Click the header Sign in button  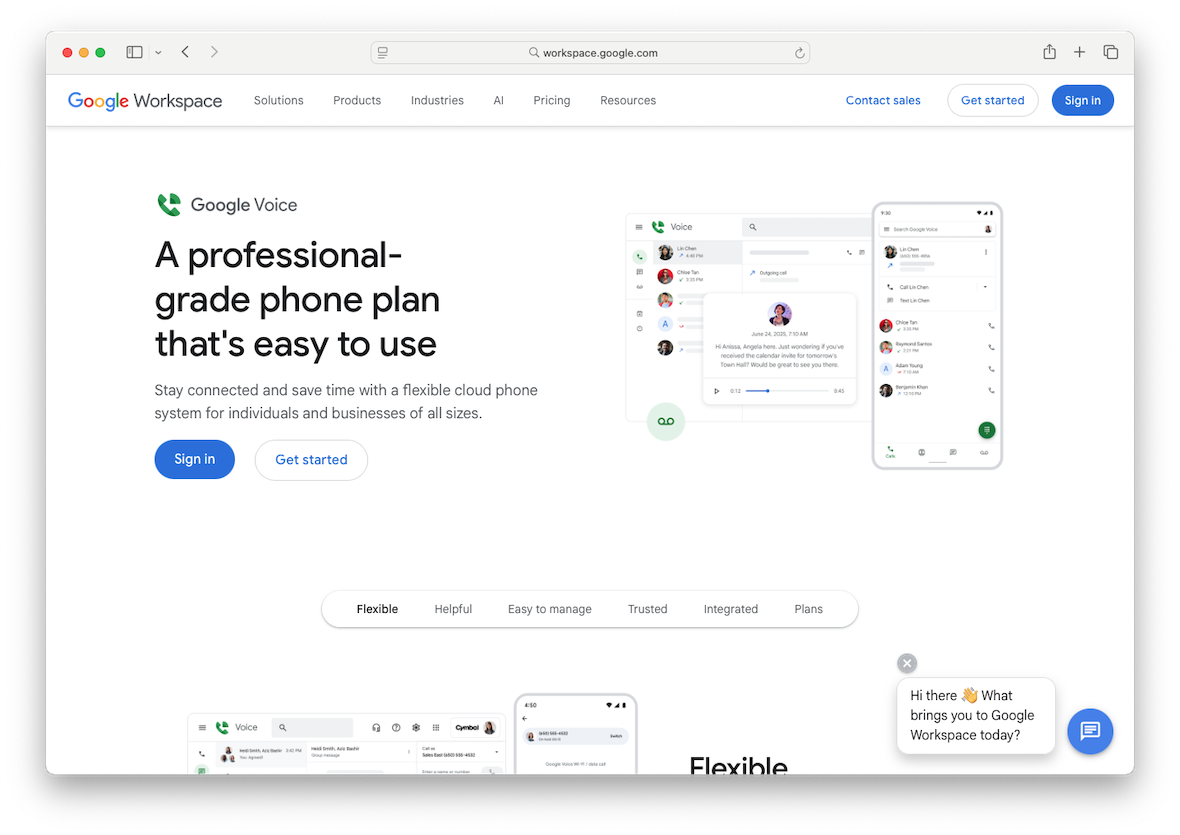[1082, 100]
